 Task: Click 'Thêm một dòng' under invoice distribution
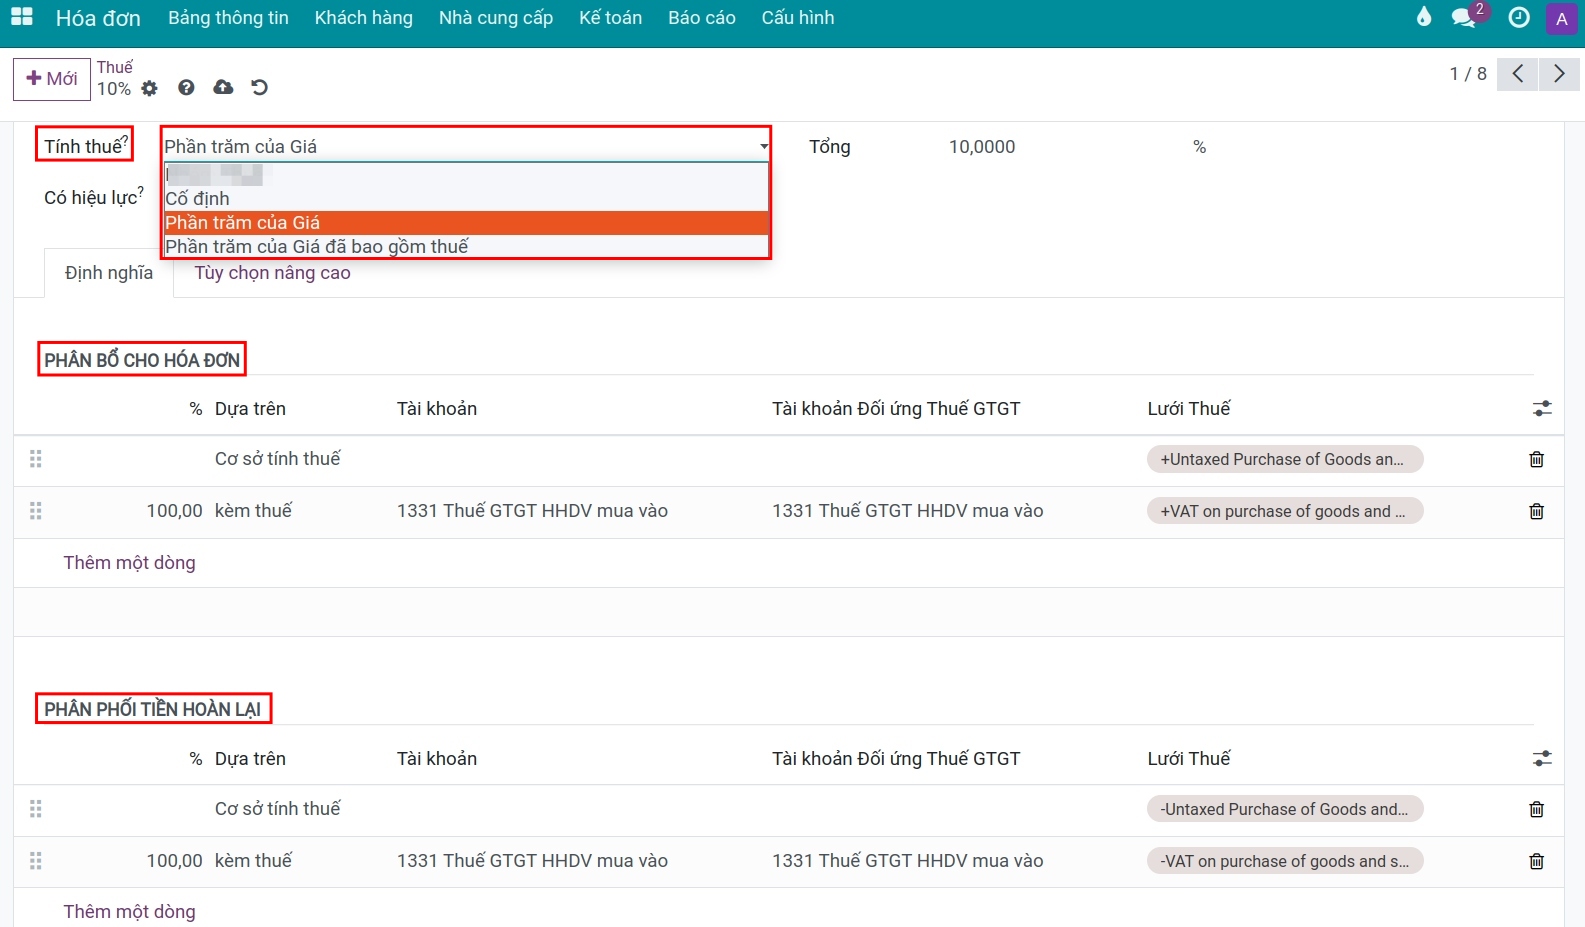130,563
